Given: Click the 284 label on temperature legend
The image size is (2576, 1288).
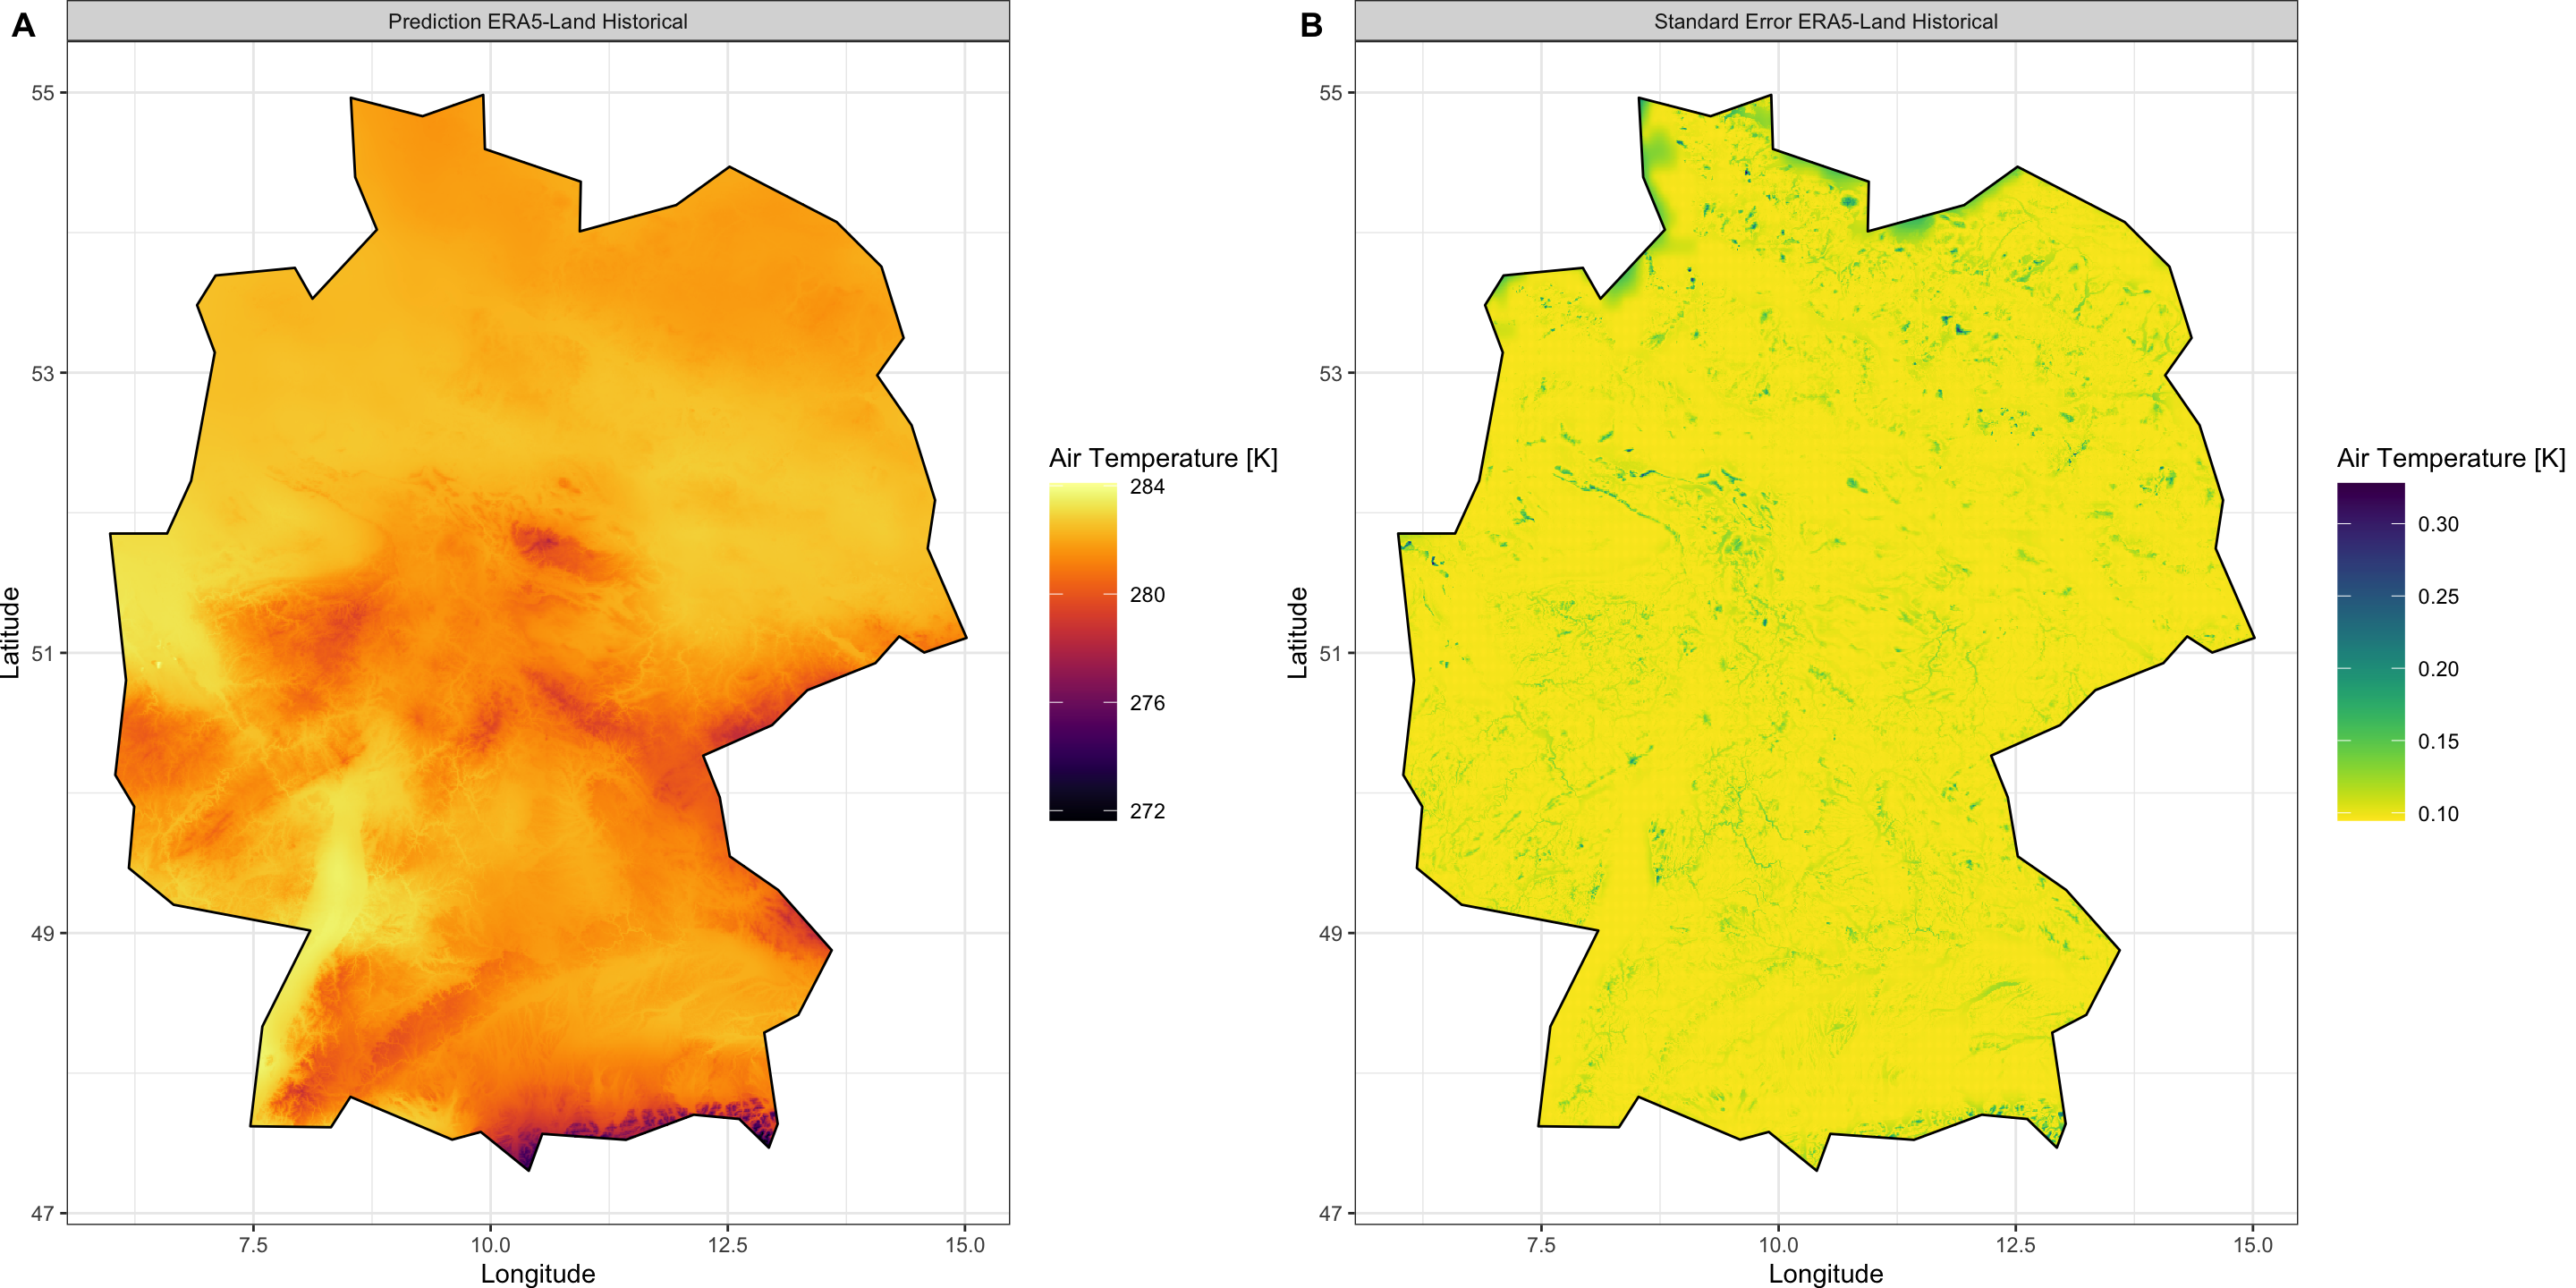Looking at the screenshot, I should coord(1147,487).
